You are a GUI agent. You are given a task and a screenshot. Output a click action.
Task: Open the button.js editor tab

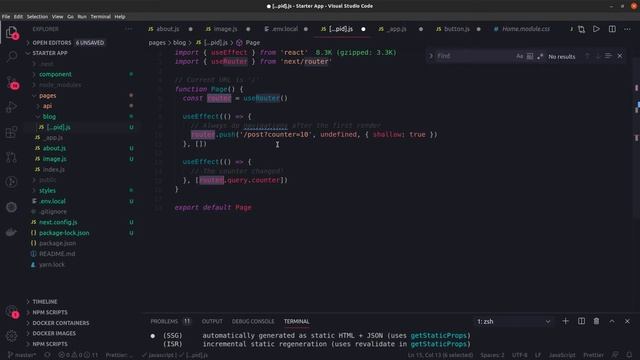click(x=456, y=29)
